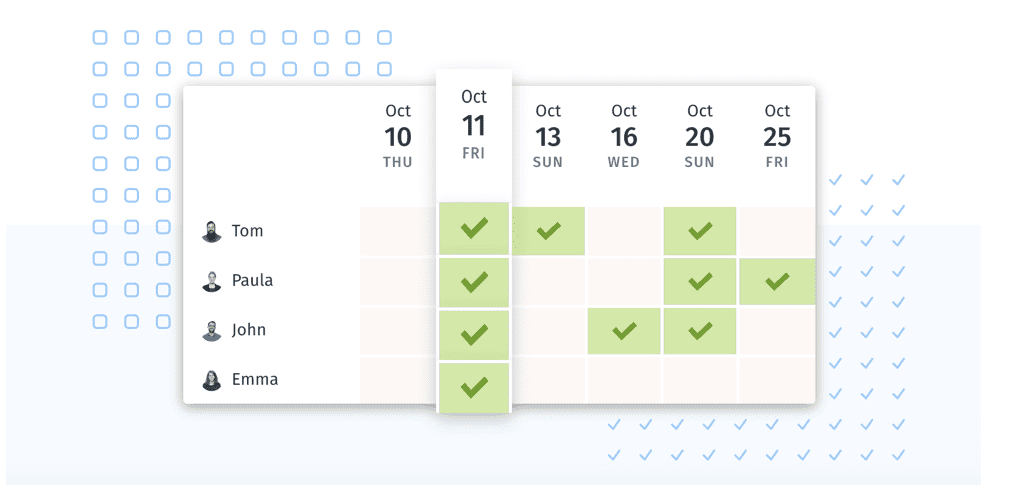The height and width of the screenshot is (485, 1009).
Task: Select the Oct 25 FRI date header
Action: (x=777, y=136)
